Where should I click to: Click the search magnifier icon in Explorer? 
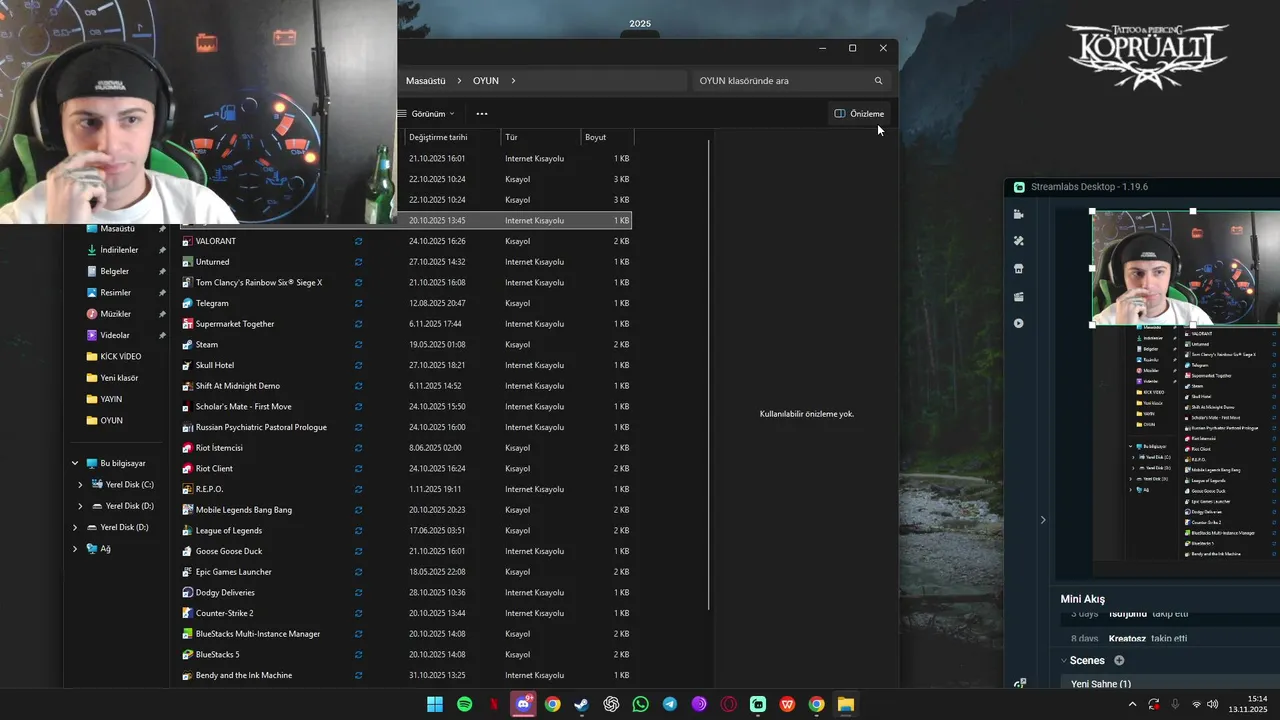[878, 81]
